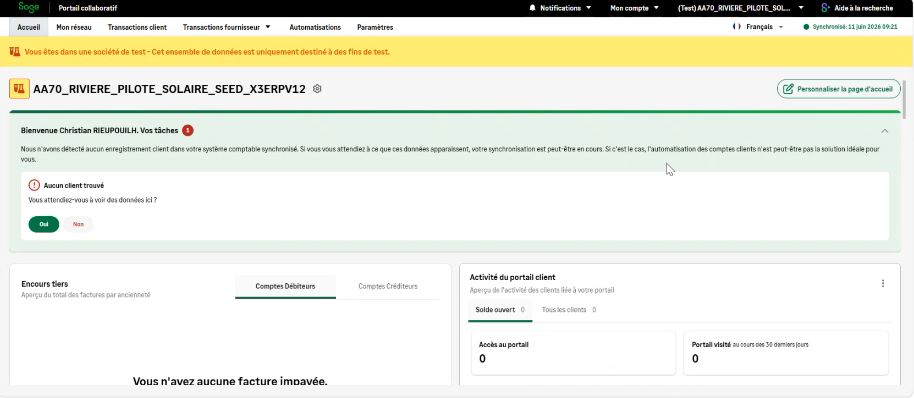Click Vous attendiez-vous à voir des données ici text
This screenshot has width=914, height=398.
93,200
